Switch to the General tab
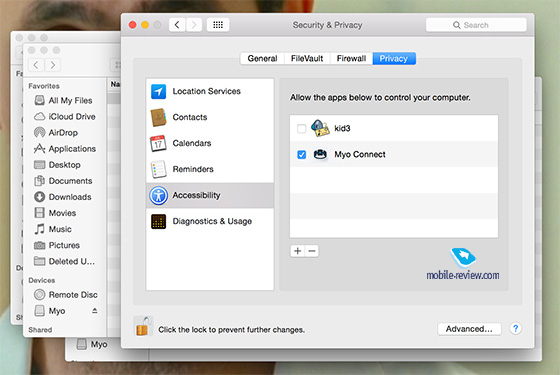Image resolution: width=560 pixels, height=375 pixels. (x=262, y=59)
